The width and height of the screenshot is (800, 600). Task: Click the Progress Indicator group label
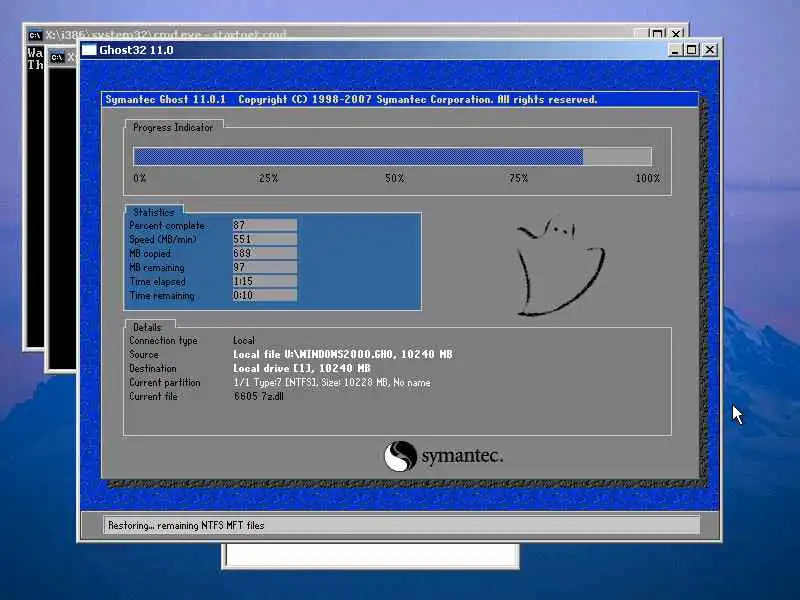pos(173,128)
